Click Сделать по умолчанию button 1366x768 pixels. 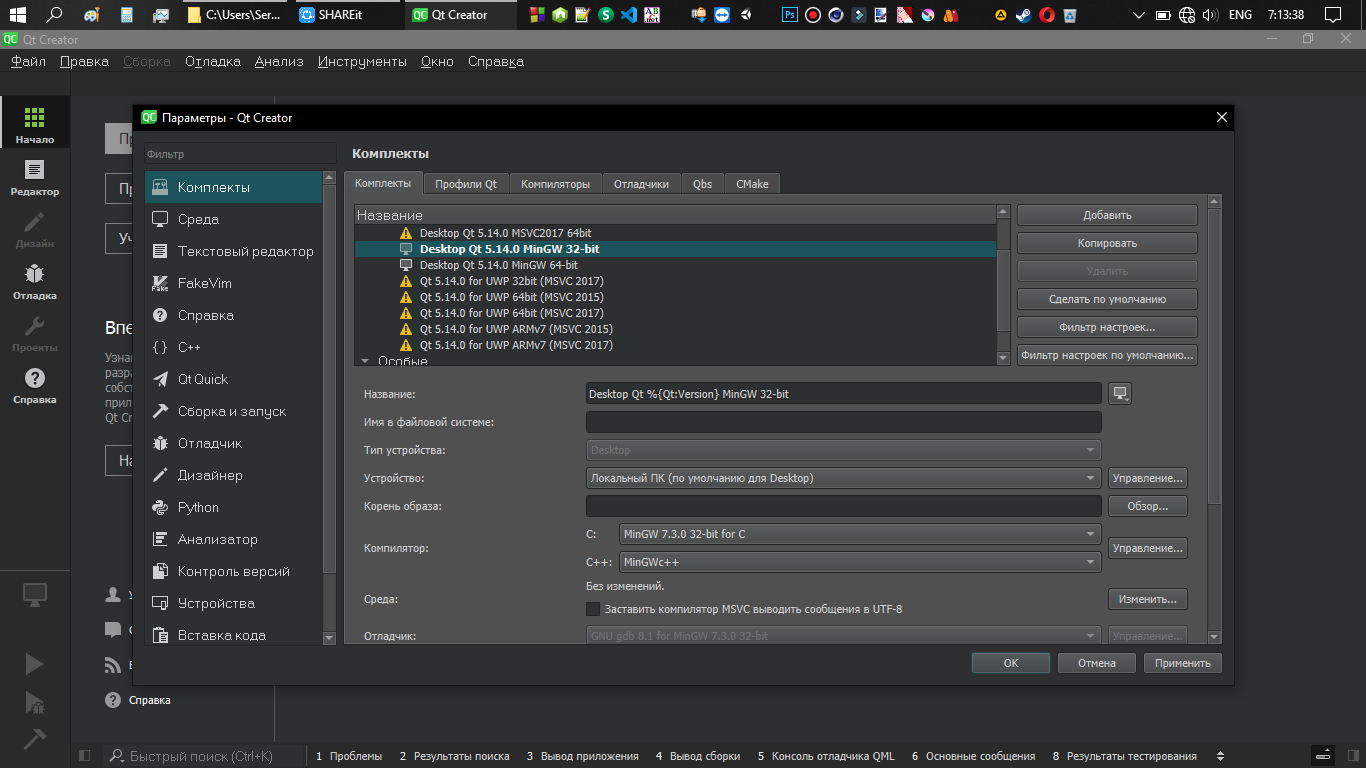pos(1107,299)
